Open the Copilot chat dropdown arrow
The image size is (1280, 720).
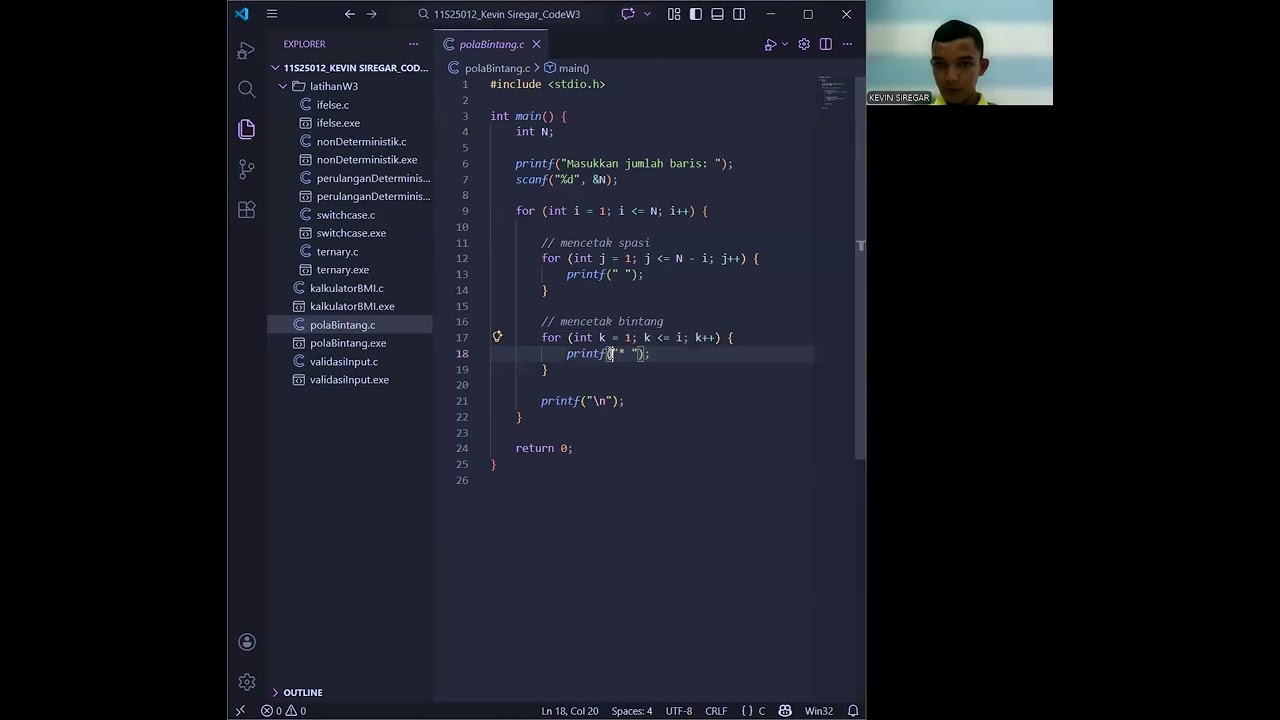click(x=647, y=14)
